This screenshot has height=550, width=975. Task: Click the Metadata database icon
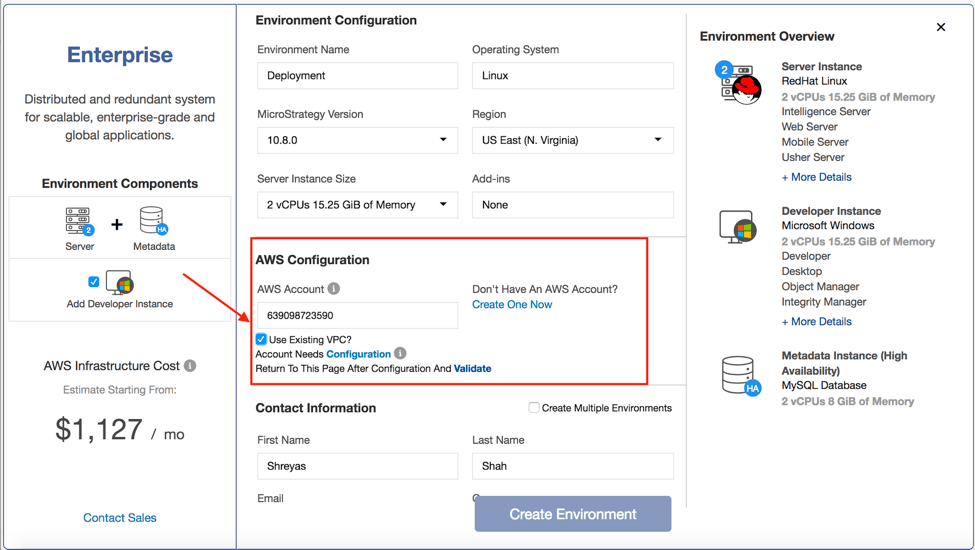(x=153, y=221)
